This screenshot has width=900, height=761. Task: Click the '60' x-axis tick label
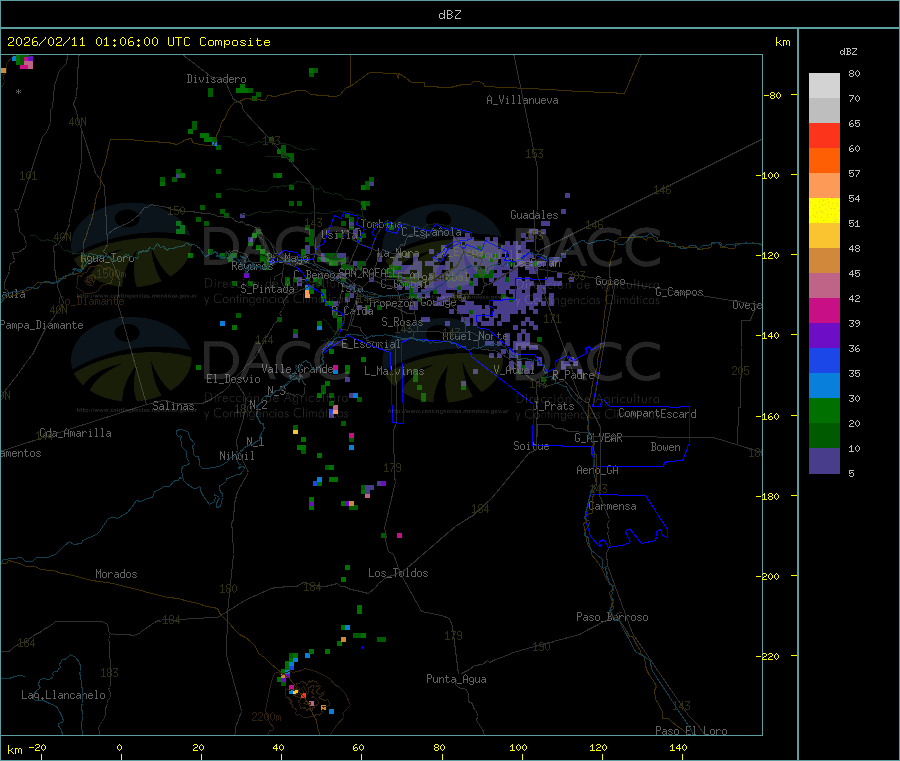point(358,747)
